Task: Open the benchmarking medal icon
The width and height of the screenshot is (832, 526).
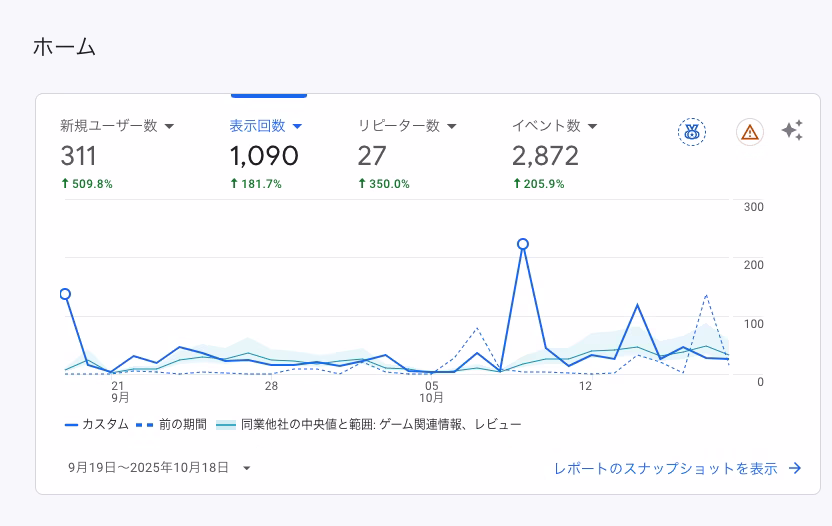Action: pyautogui.click(x=691, y=131)
